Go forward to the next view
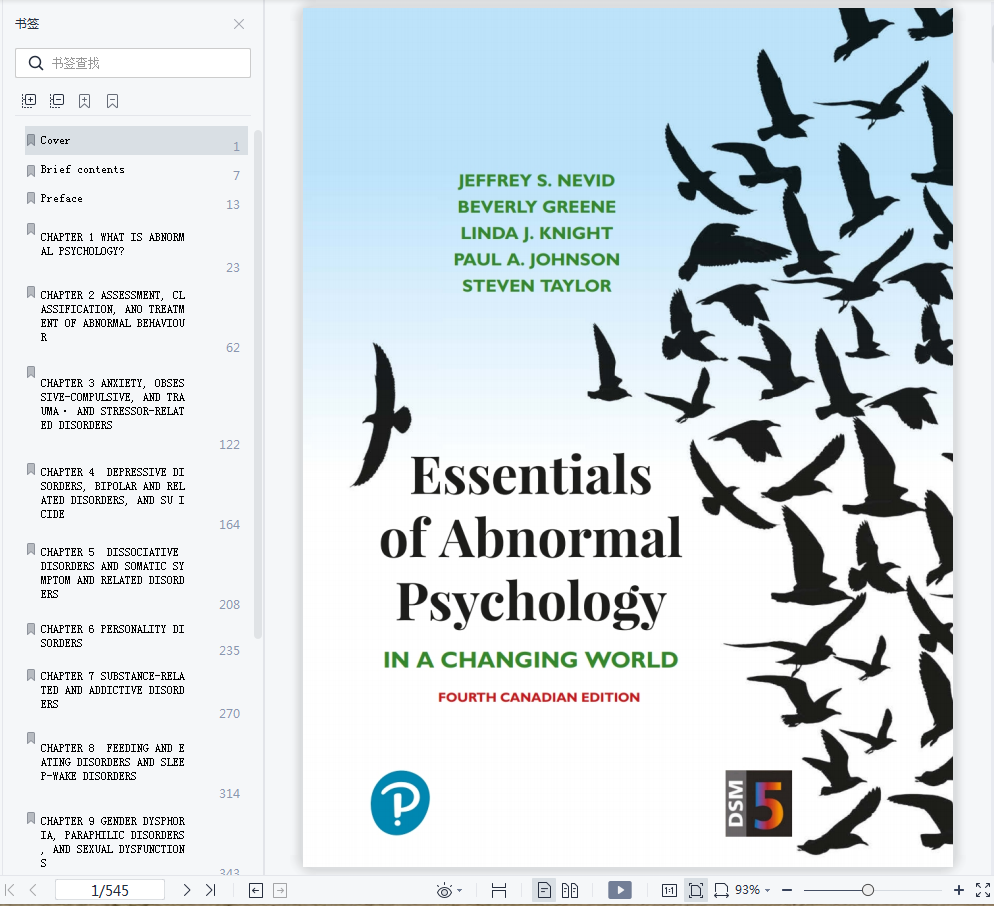The width and height of the screenshot is (994, 906). [x=280, y=891]
